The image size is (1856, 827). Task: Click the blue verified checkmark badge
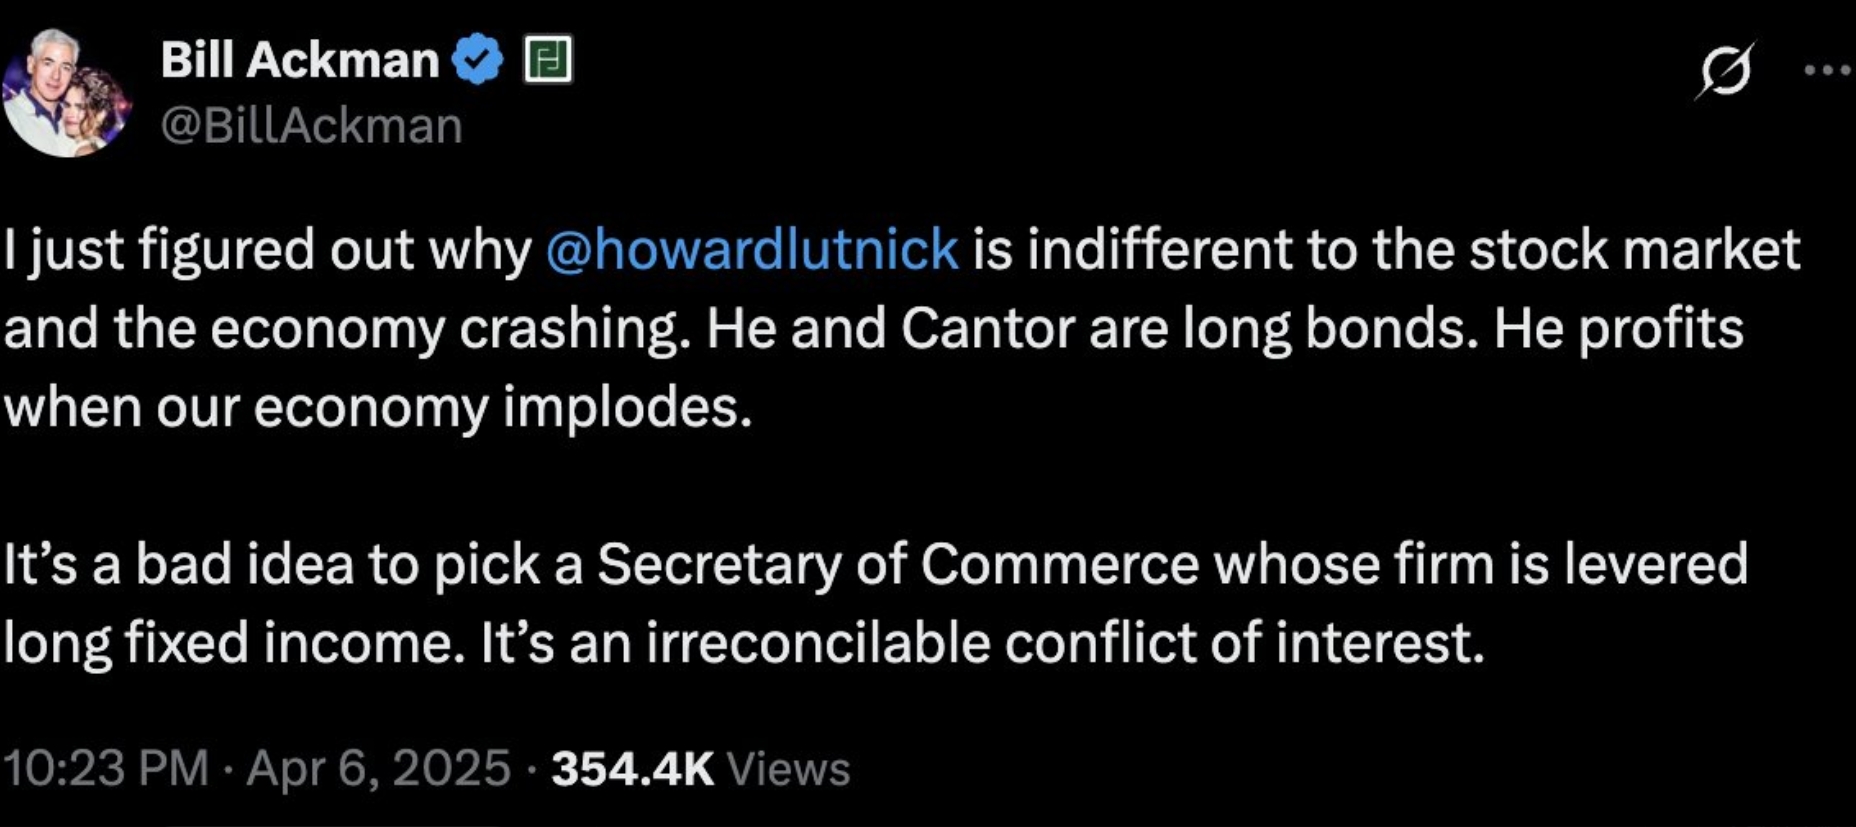[479, 60]
